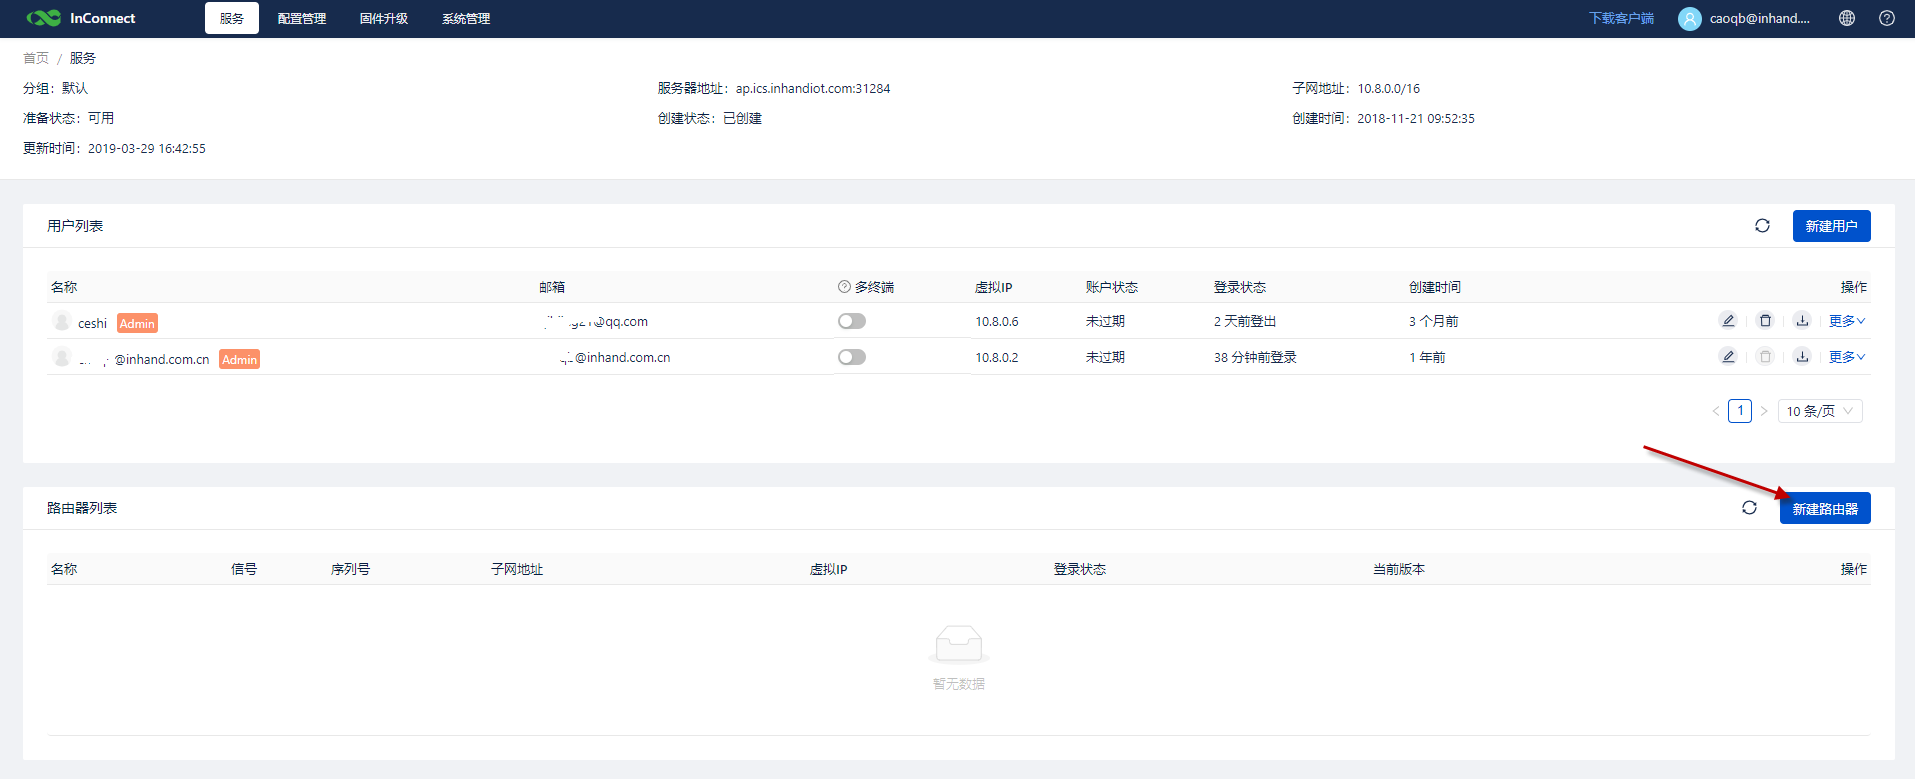Toggle 多终端 switch for ceshi user
The image size is (1915, 779).
852,321
